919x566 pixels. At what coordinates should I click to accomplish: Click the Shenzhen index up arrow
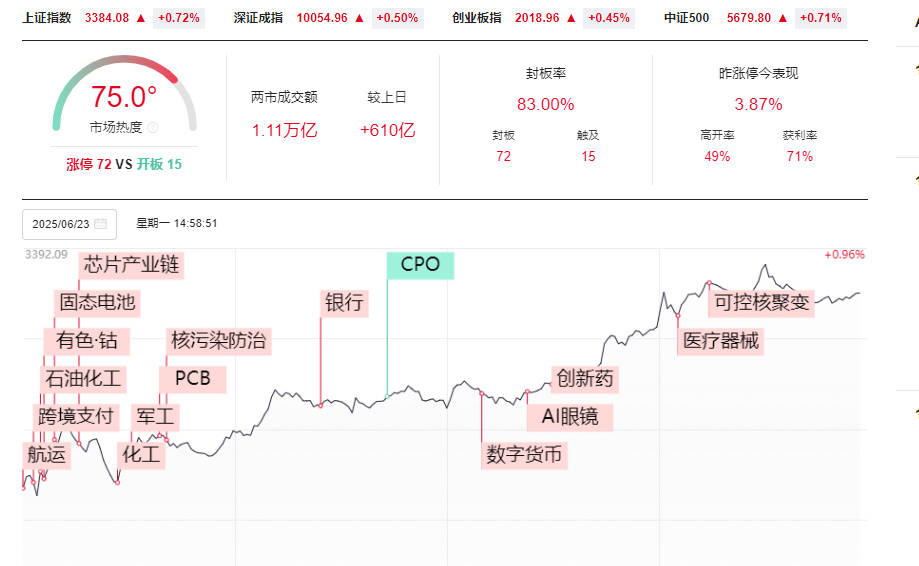pyautogui.click(x=359, y=18)
